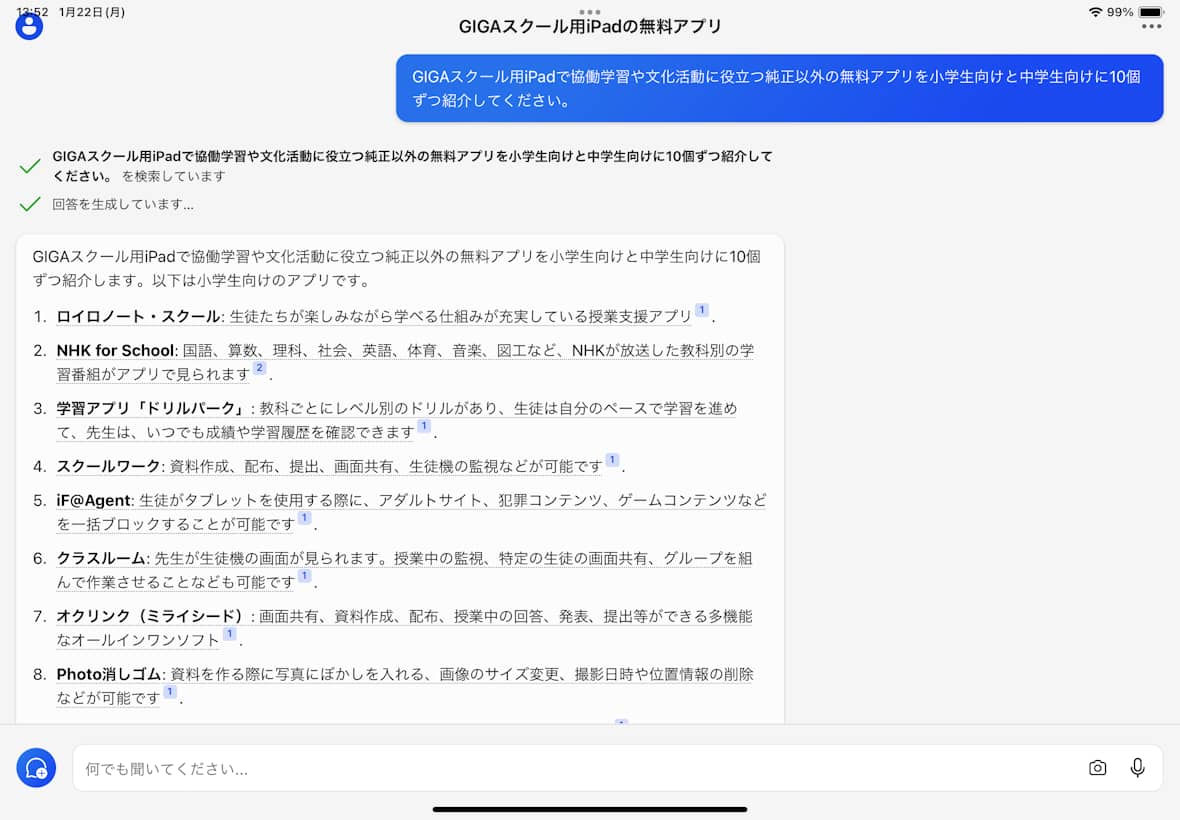The height and width of the screenshot is (820, 1180).
Task: Expand the '回答を生成しています' status row
Action: coord(123,205)
